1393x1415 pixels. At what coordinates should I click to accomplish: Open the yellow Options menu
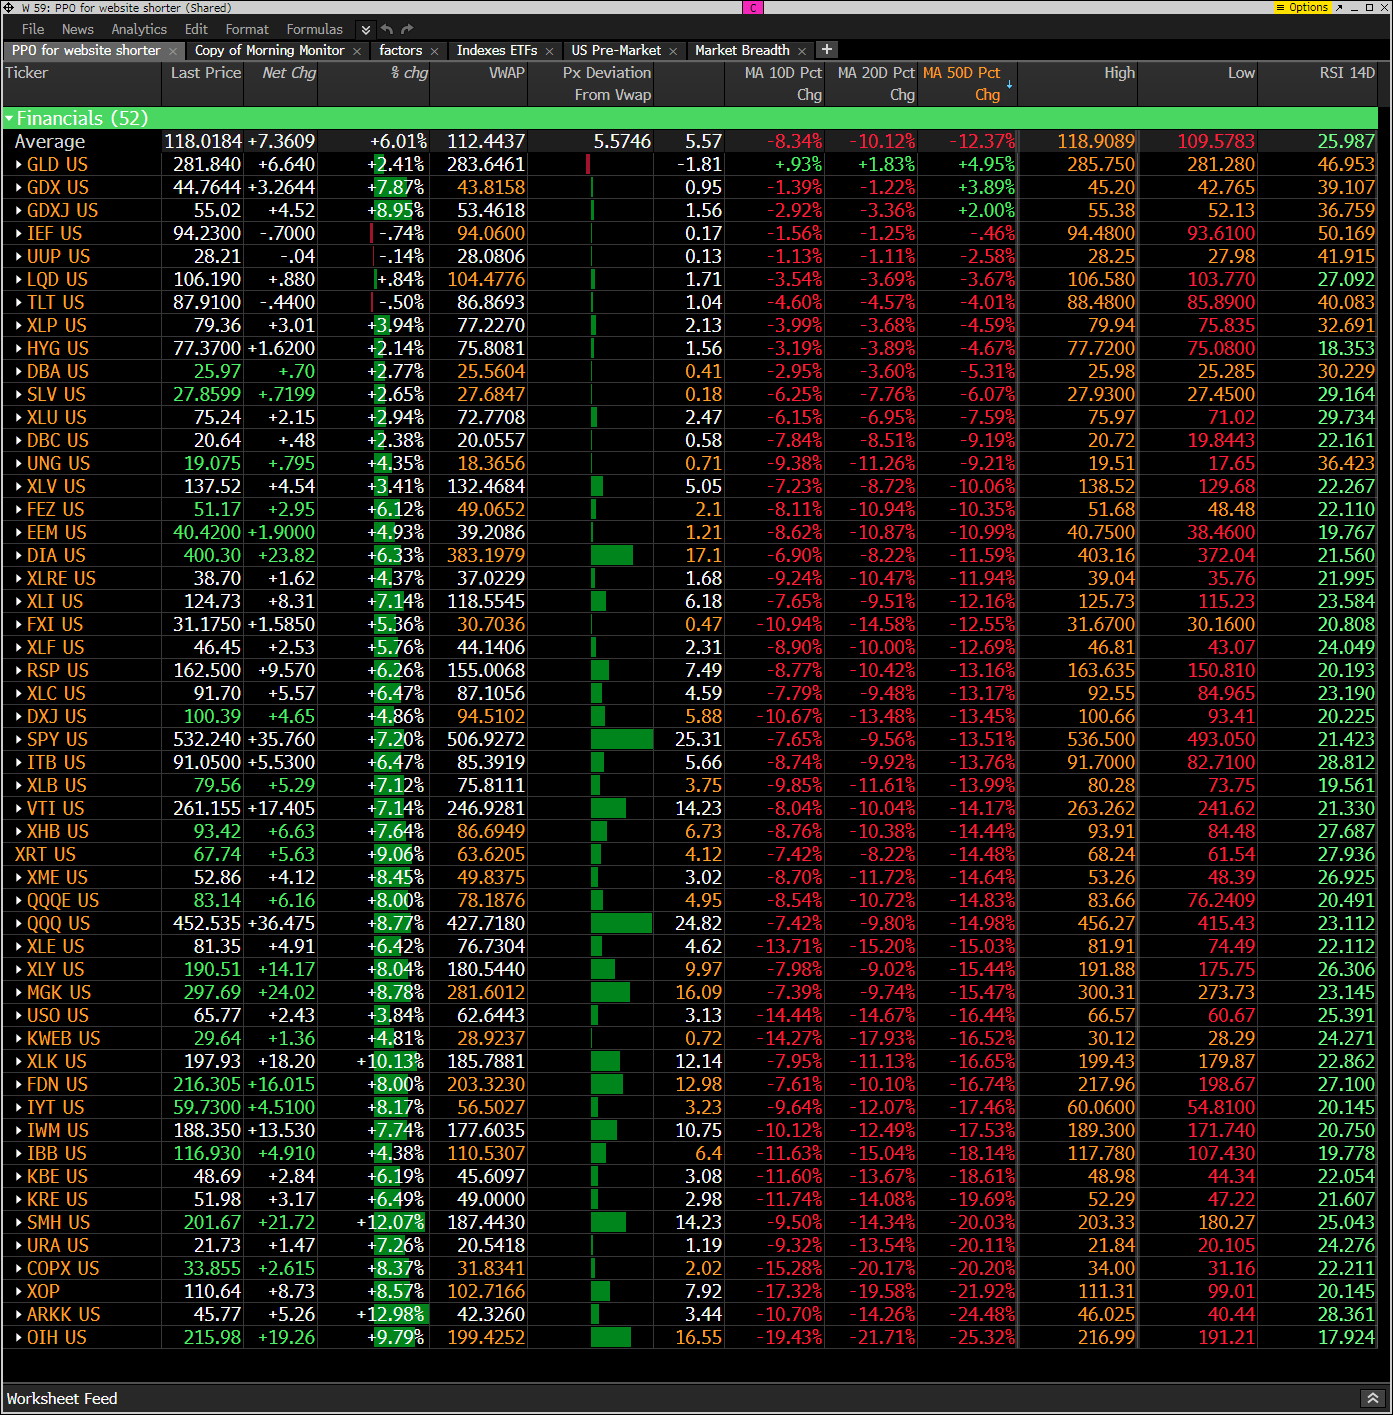click(x=1302, y=7)
